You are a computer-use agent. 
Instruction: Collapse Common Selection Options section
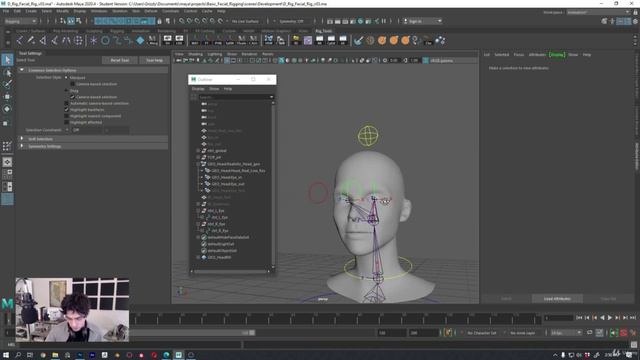(93, 70)
